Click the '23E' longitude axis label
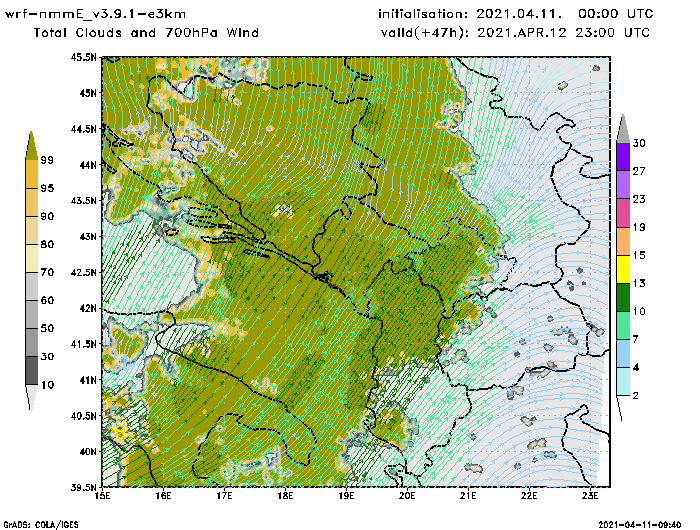Image resolution: width=700 pixels, height=530 pixels. (x=590, y=496)
